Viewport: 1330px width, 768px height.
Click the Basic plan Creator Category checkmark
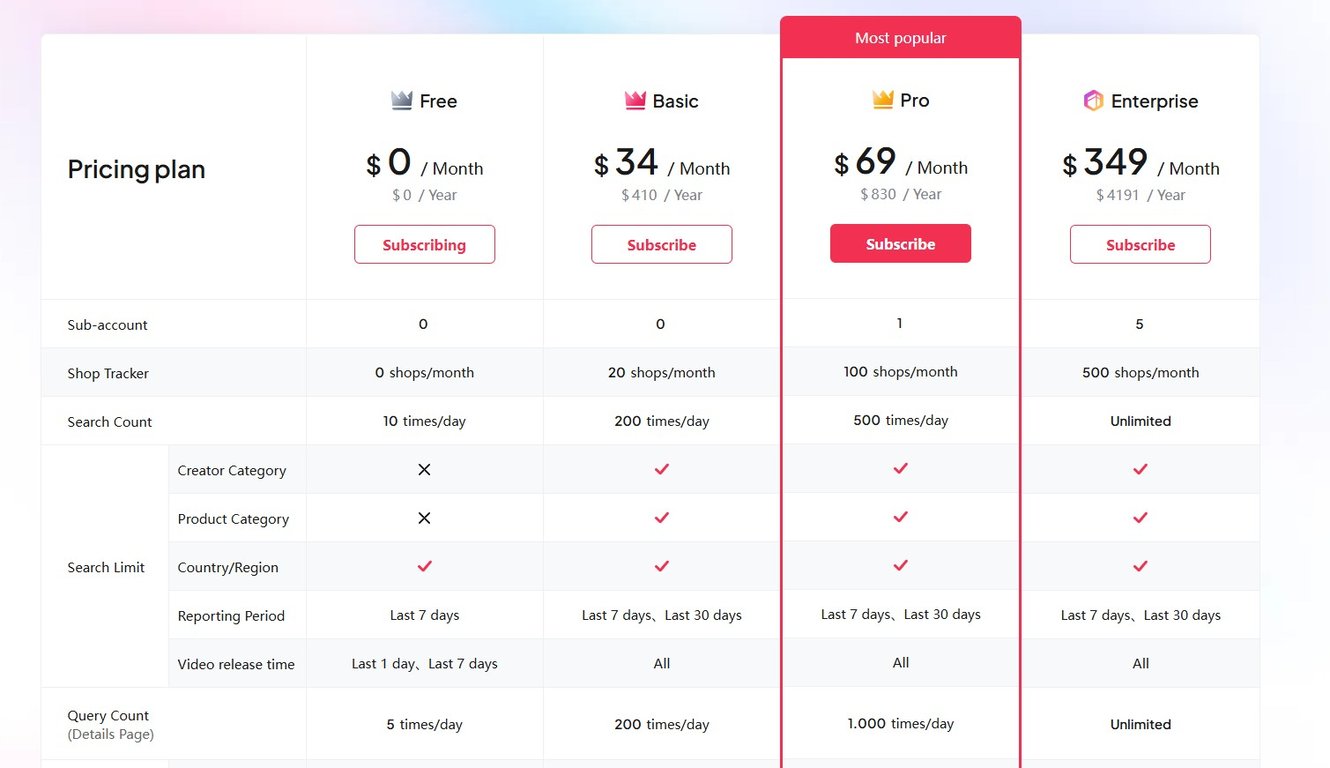(661, 469)
